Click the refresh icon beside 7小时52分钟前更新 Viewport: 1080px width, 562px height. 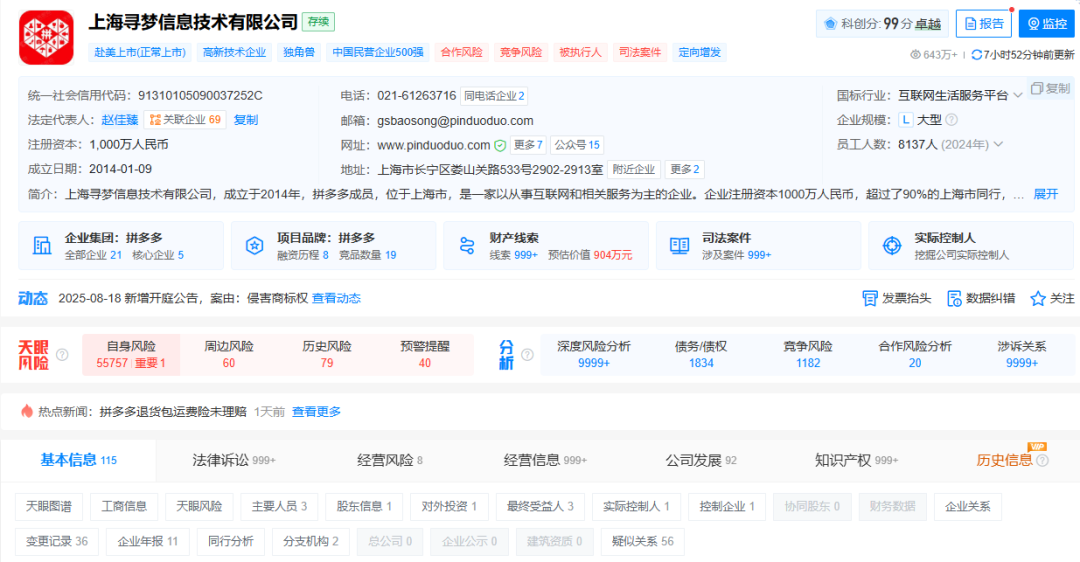[976, 54]
